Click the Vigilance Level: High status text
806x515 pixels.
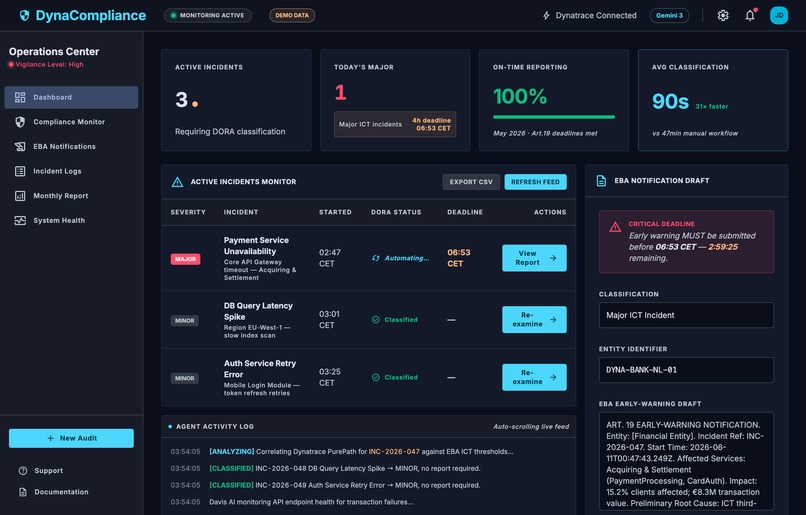(x=49, y=65)
